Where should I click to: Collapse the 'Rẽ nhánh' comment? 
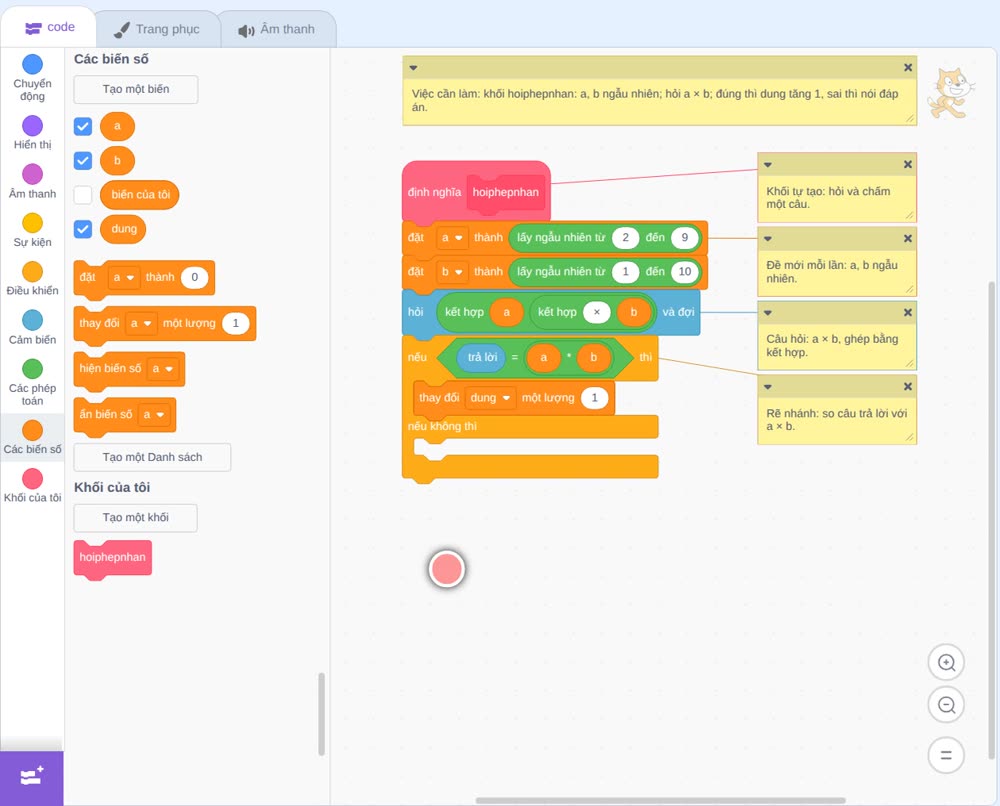(768, 386)
